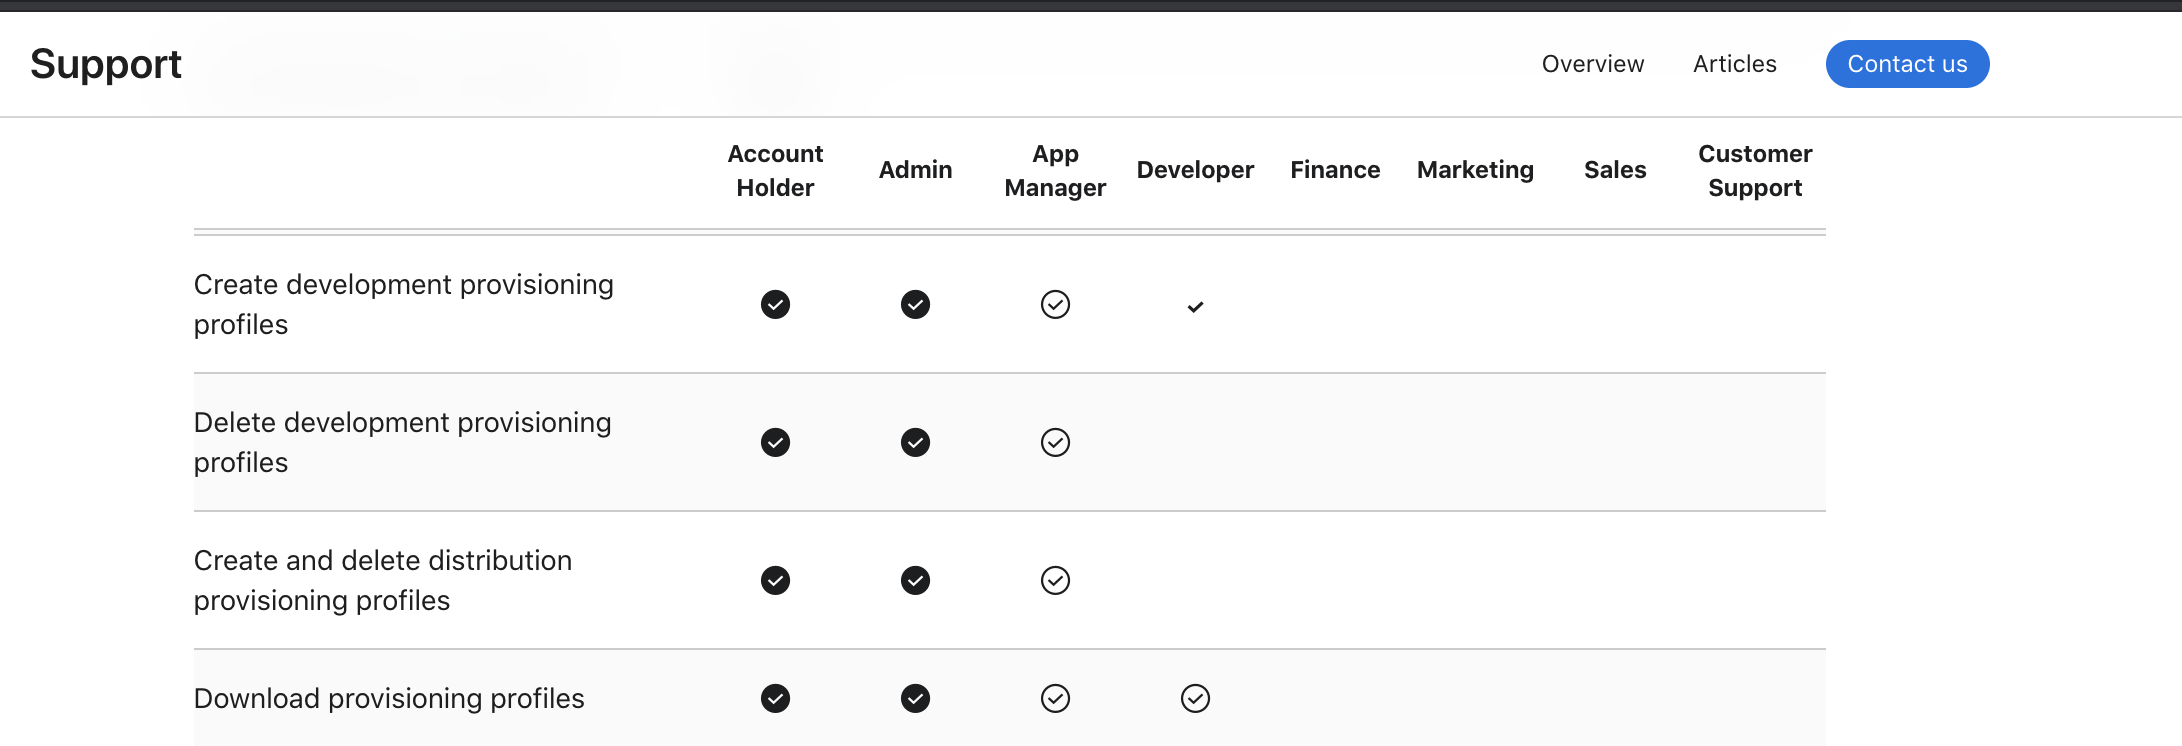The image size is (2182, 746).
Task: Click Admin checkmark for Delete development provisioning profiles
Action: tap(915, 442)
